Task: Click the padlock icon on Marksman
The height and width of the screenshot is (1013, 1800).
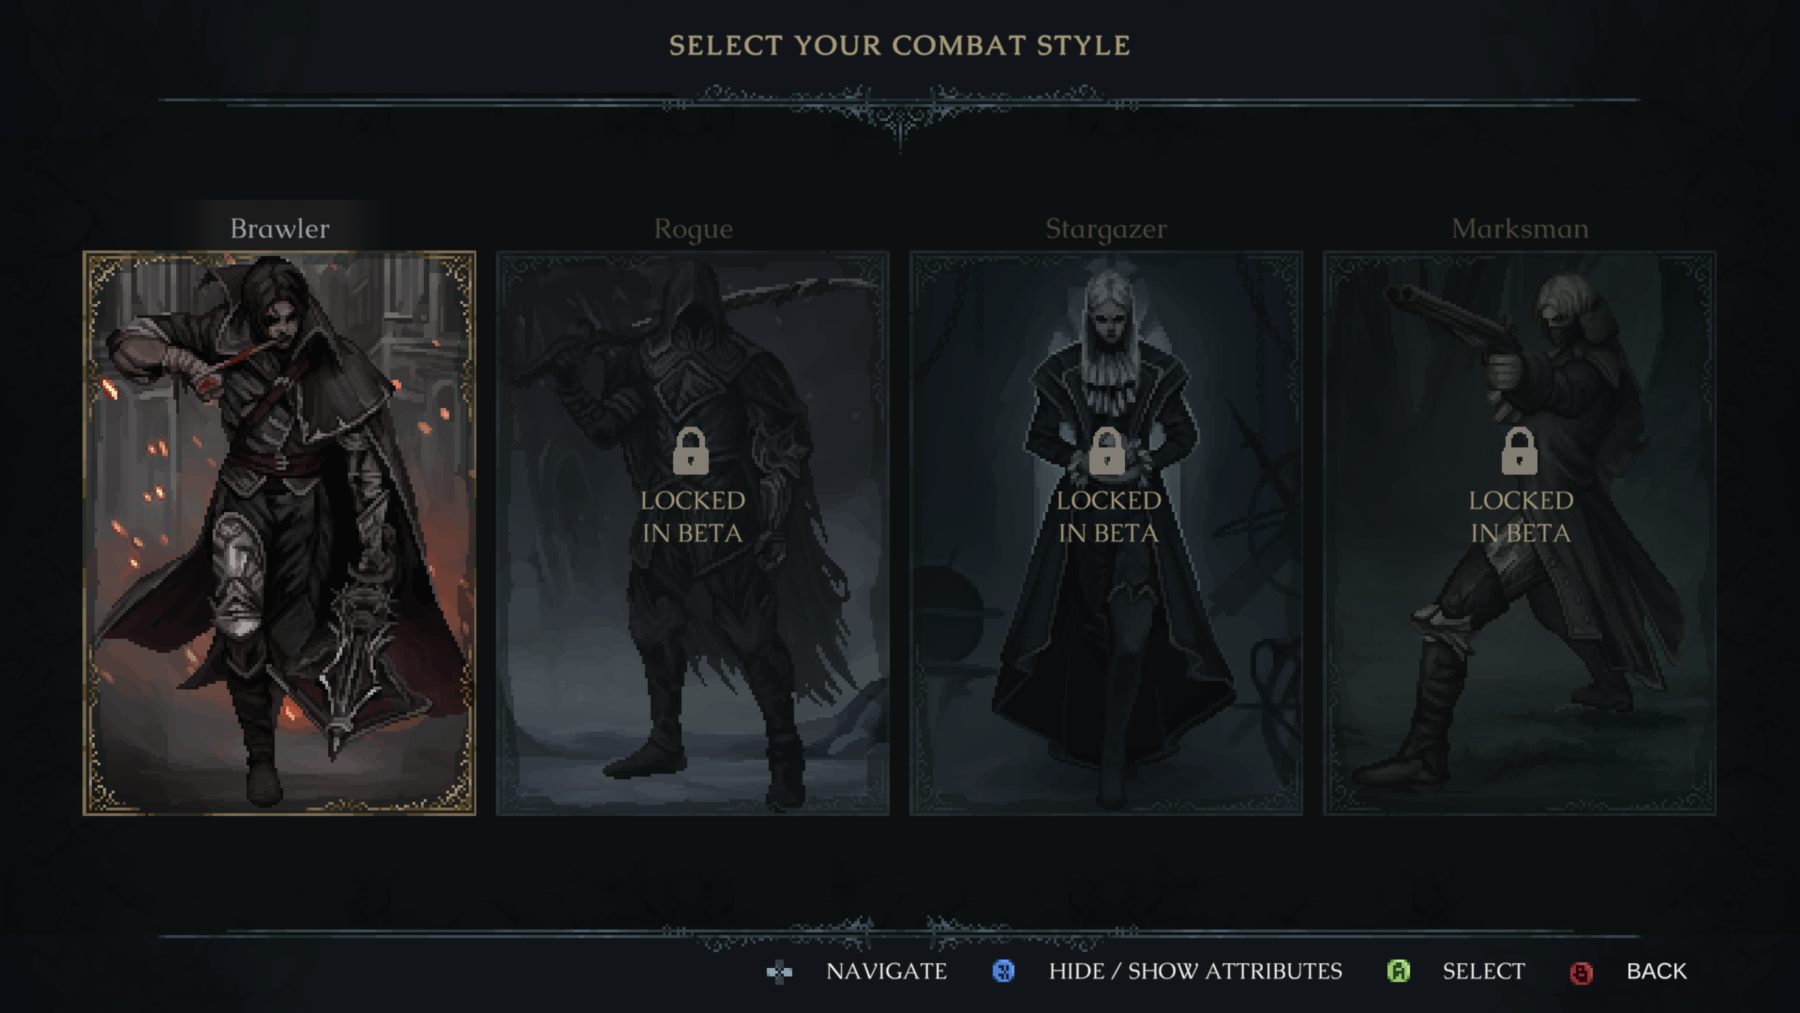Action: 1519,451
